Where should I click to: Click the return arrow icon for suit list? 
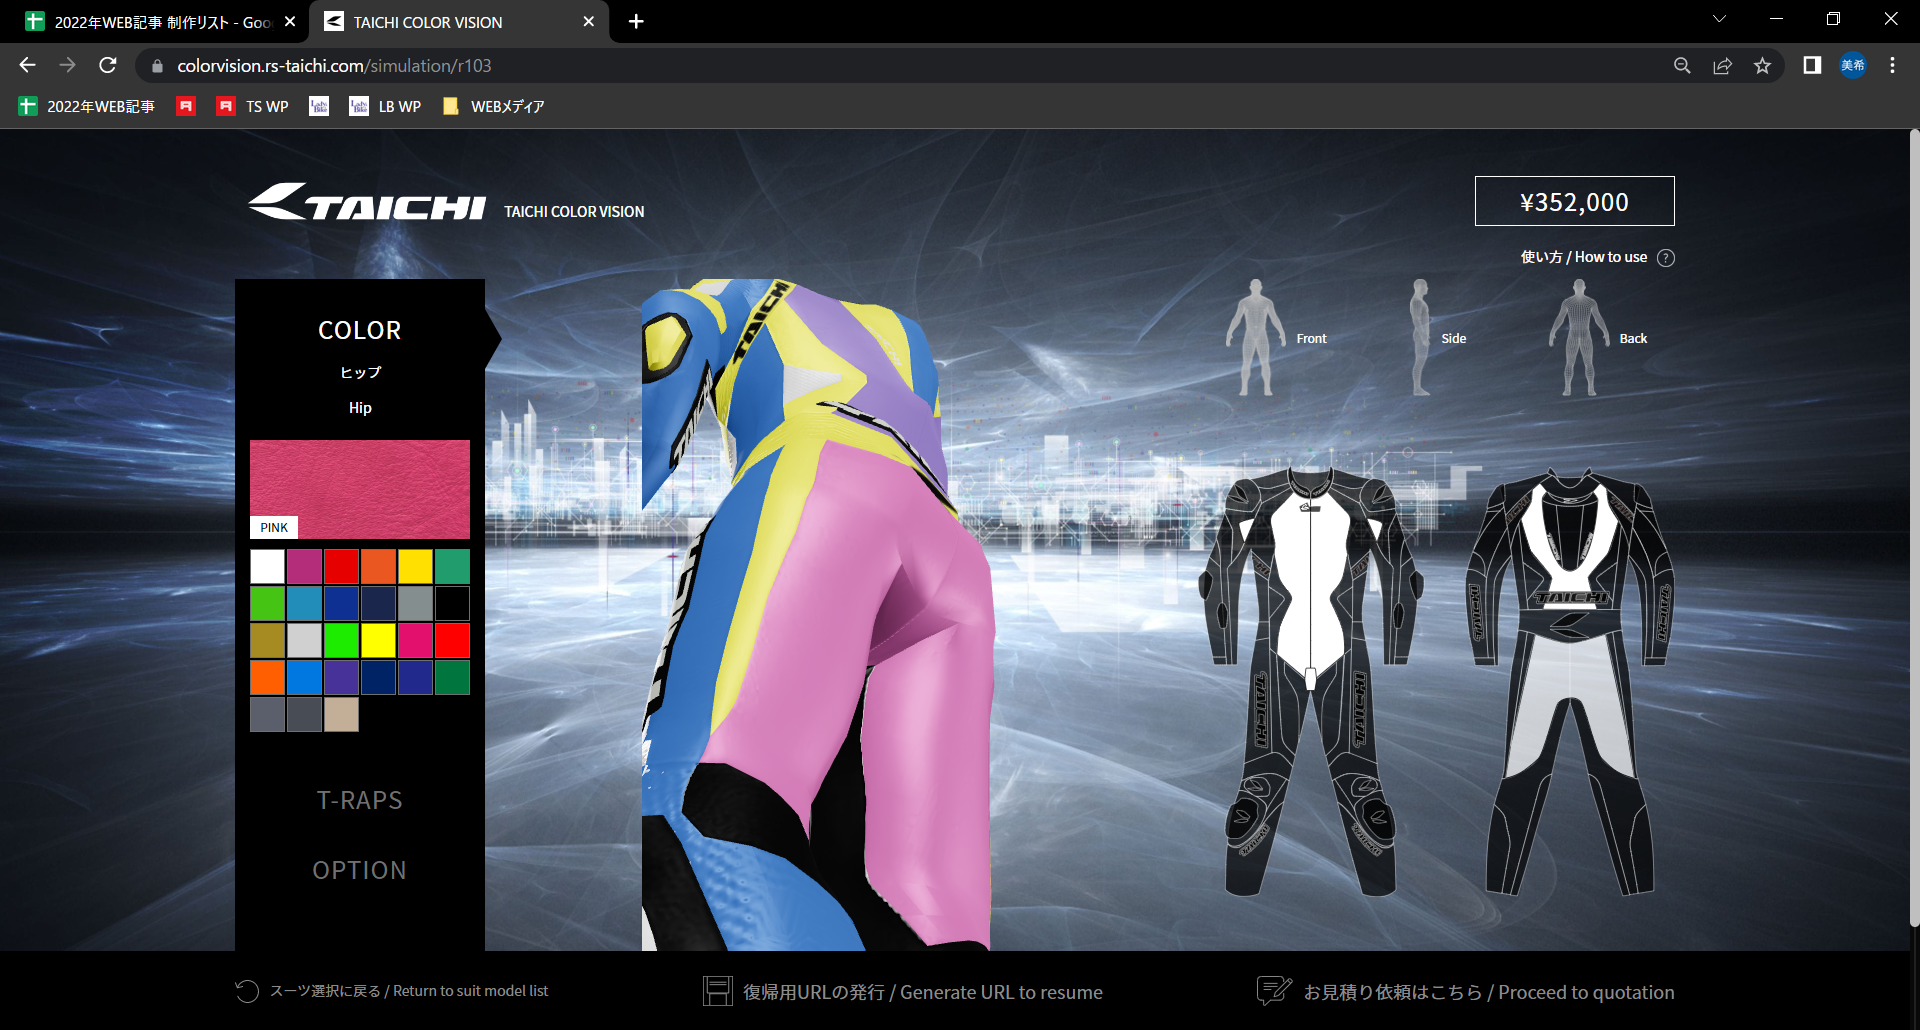(x=246, y=991)
